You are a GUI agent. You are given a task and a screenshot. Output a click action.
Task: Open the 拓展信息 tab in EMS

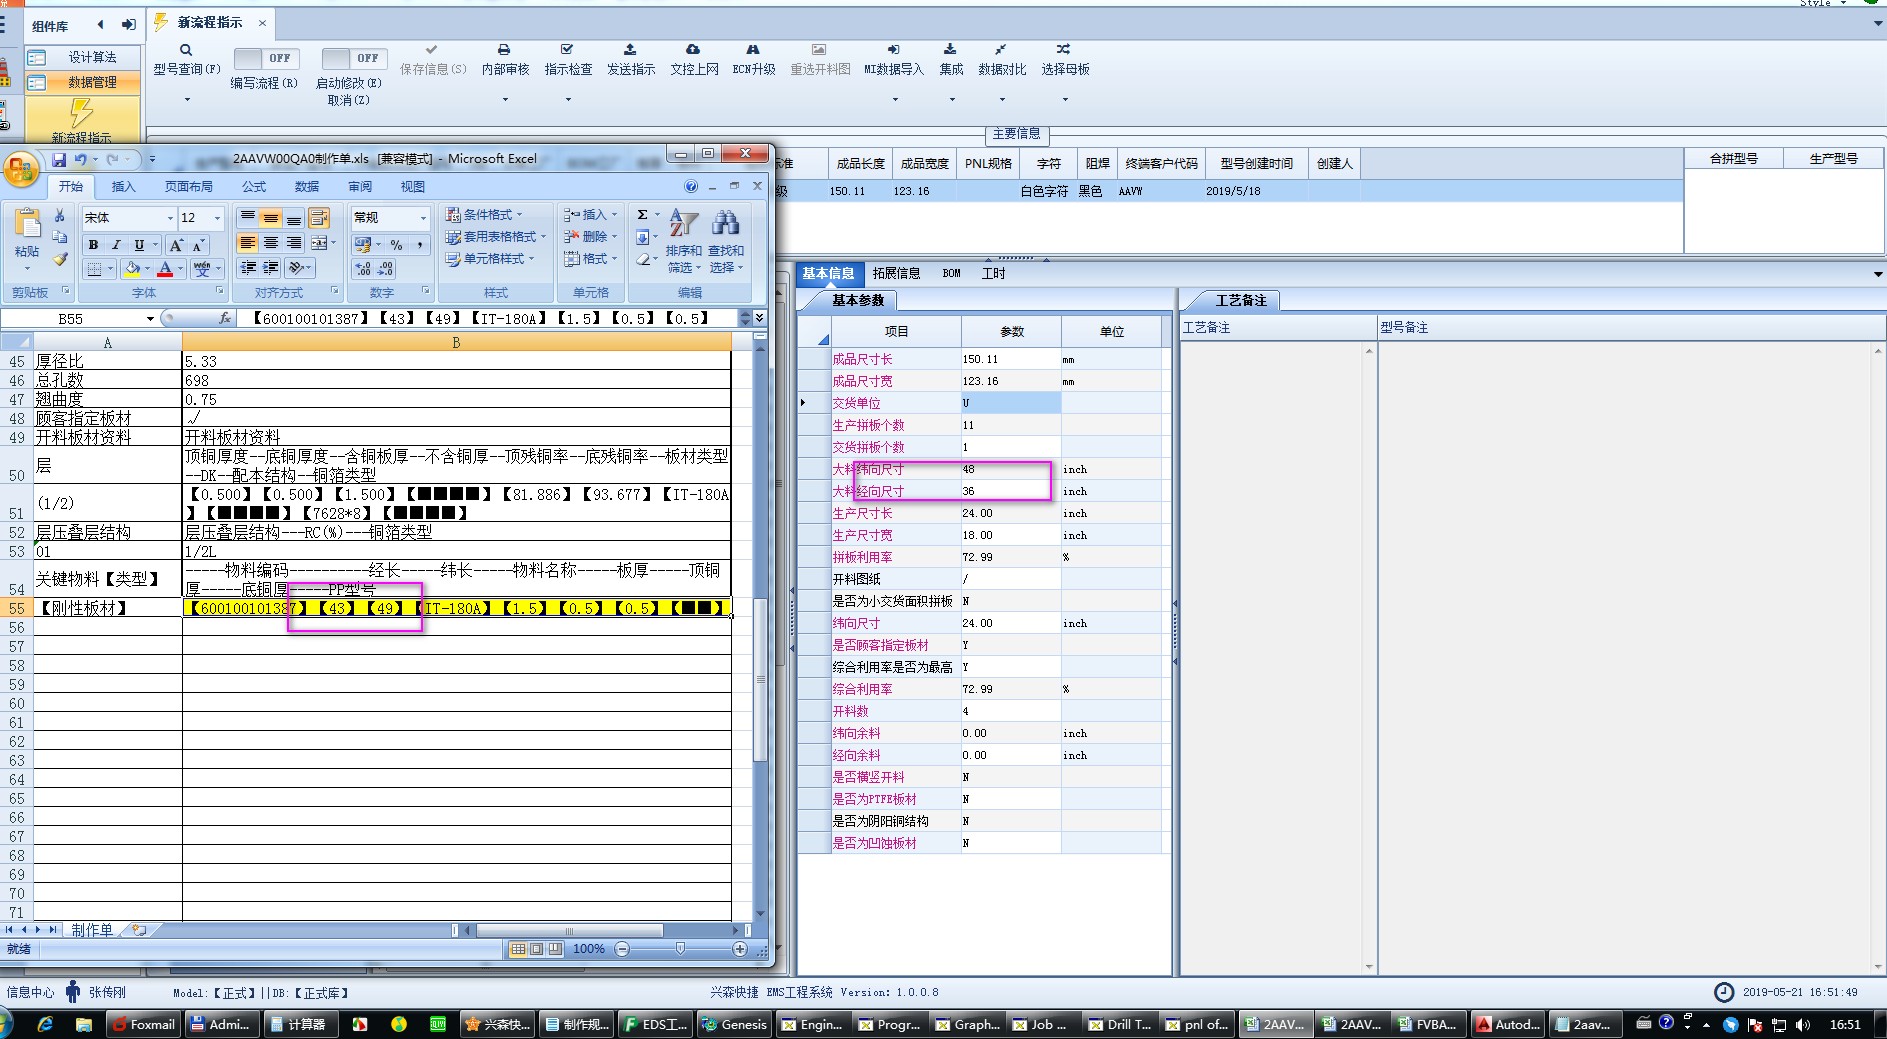pyautogui.click(x=896, y=273)
